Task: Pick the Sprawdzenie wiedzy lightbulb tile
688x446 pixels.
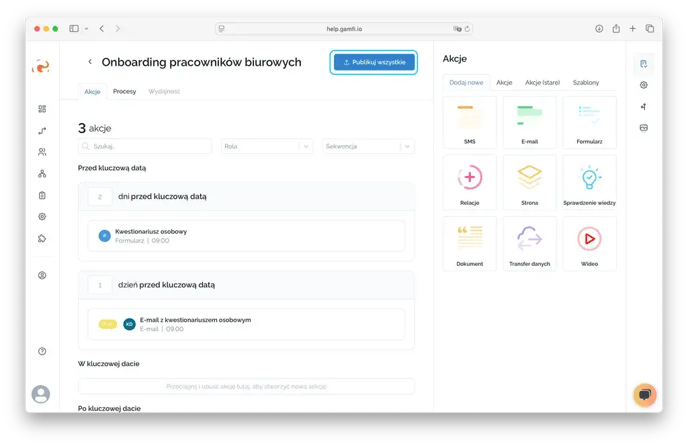Action: [589, 182]
